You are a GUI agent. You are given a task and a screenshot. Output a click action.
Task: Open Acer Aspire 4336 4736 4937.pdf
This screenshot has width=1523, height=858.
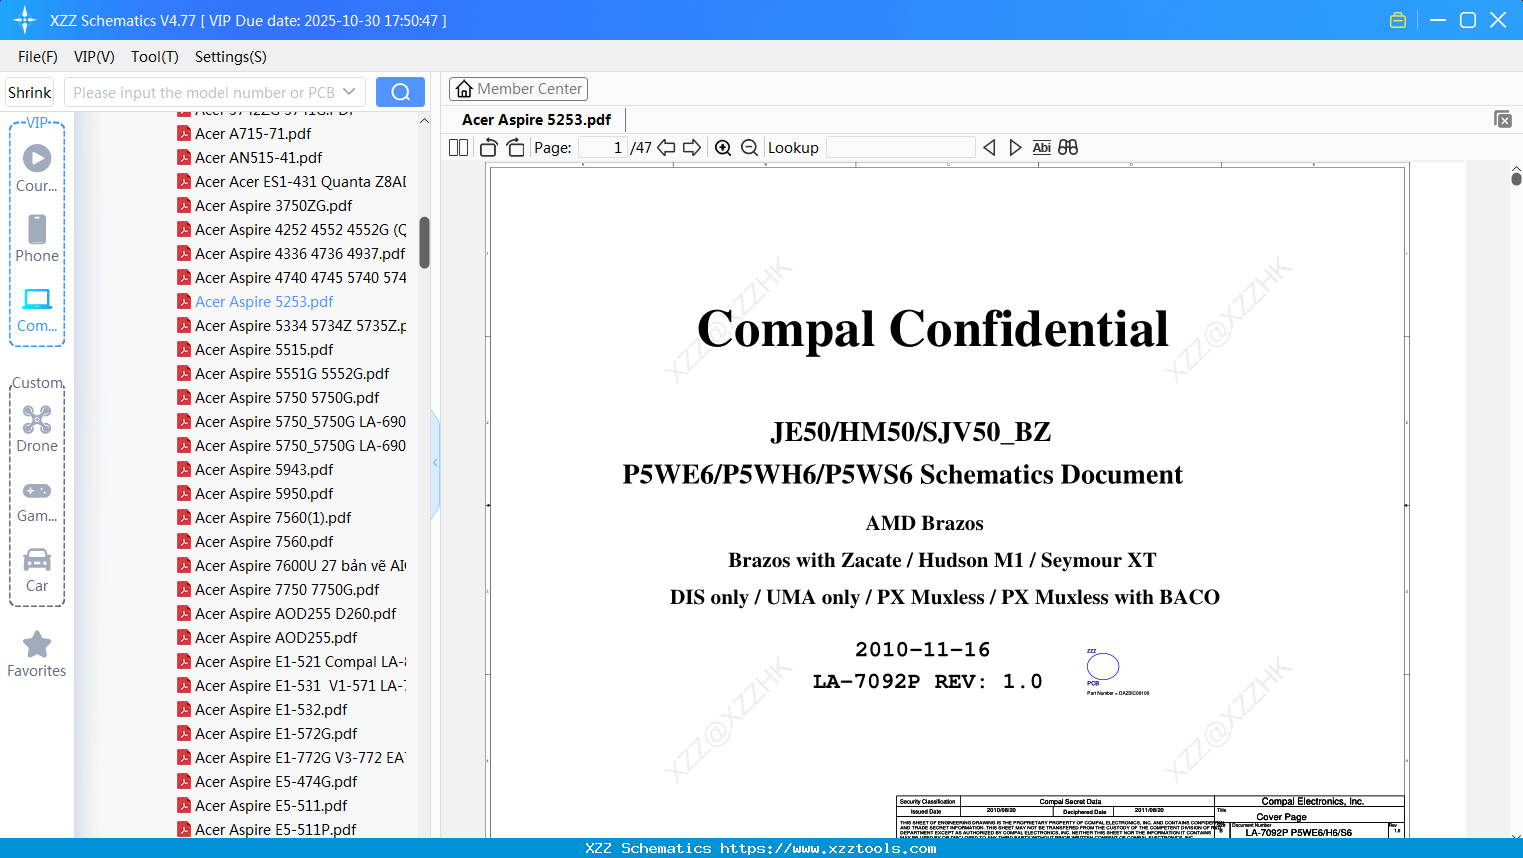300,253
